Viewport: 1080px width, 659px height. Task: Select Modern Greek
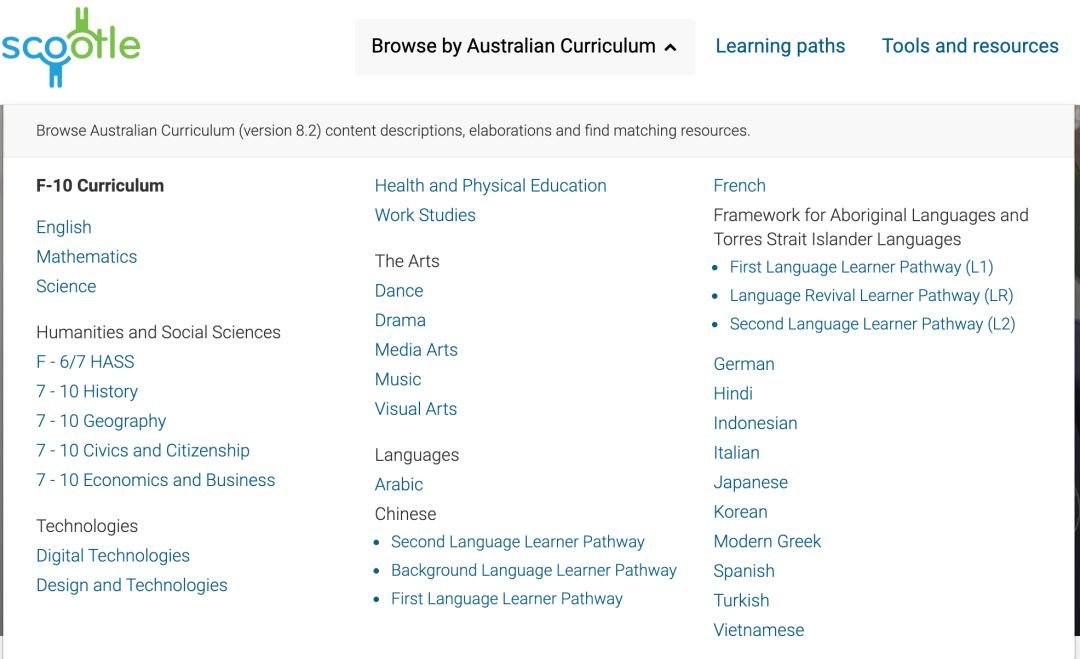pos(767,542)
